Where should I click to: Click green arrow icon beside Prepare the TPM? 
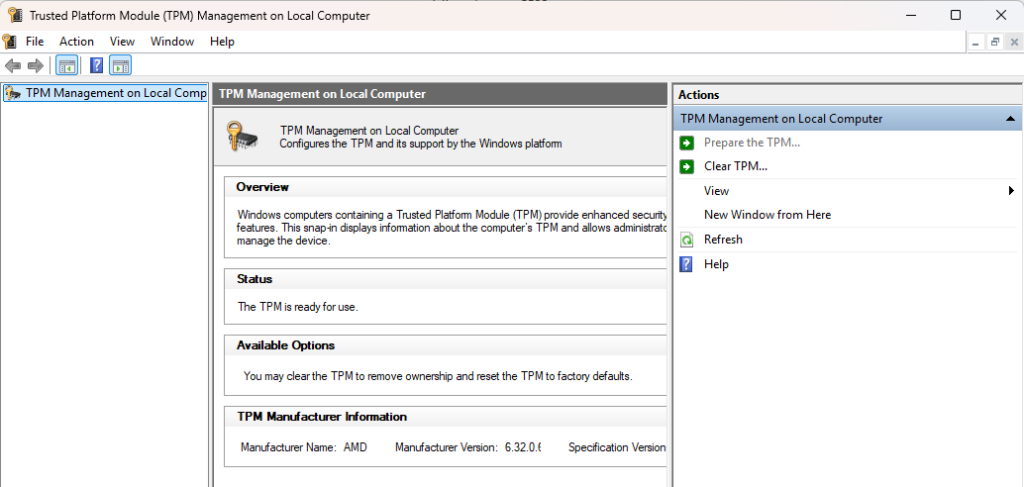tap(686, 142)
